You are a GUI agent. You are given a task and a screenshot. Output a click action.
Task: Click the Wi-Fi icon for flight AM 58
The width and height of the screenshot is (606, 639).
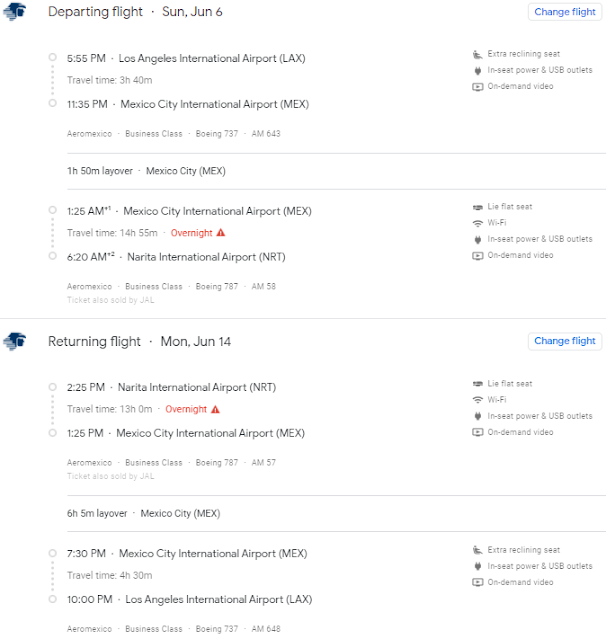point(477,223)
